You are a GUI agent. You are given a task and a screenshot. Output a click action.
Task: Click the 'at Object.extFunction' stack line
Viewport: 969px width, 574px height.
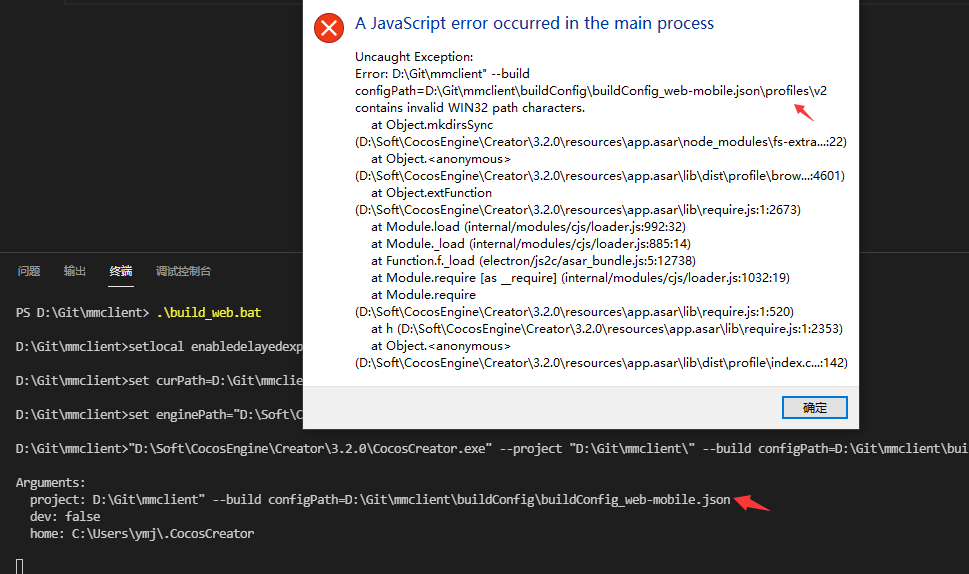pos(431,193)
